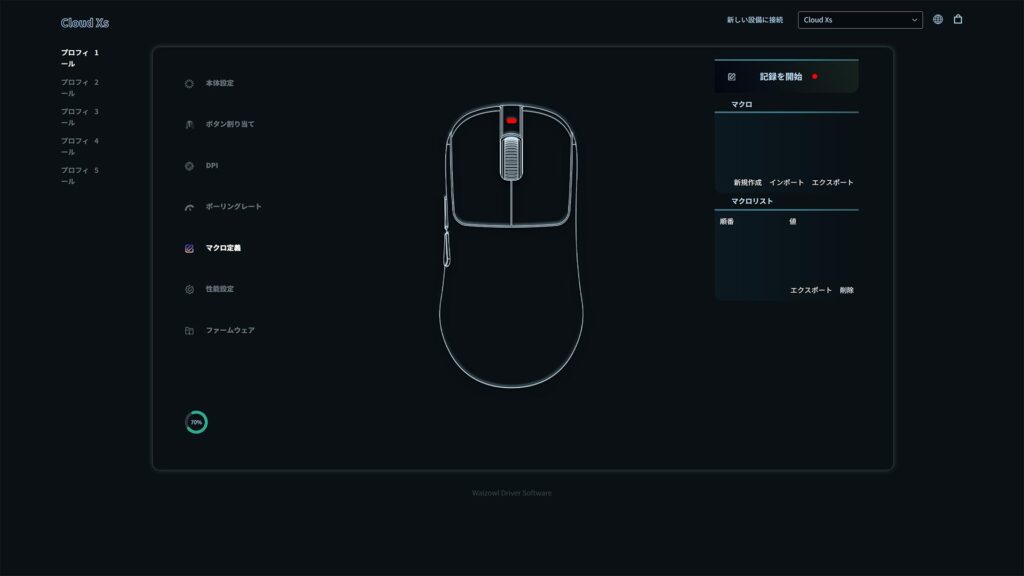Click the DPI icon in sidebar

189,166
